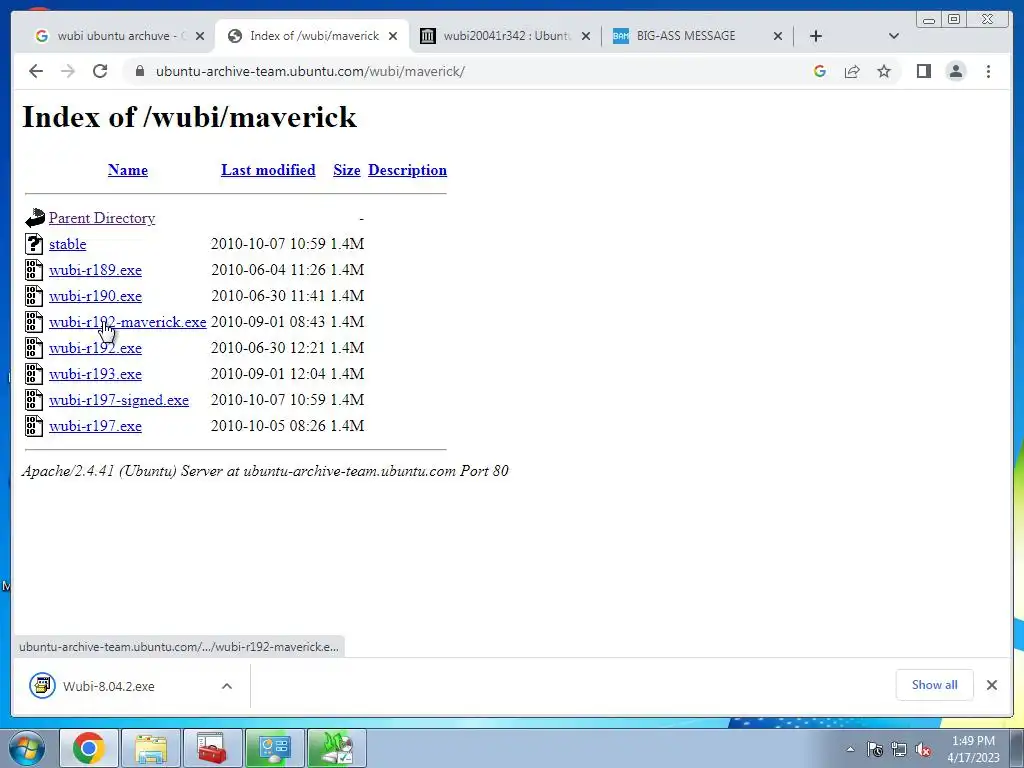Image resolution: width=1024 pixels, height=768 pixels.
Task: Sort the listing by Name
Action: tap(128, 170)
